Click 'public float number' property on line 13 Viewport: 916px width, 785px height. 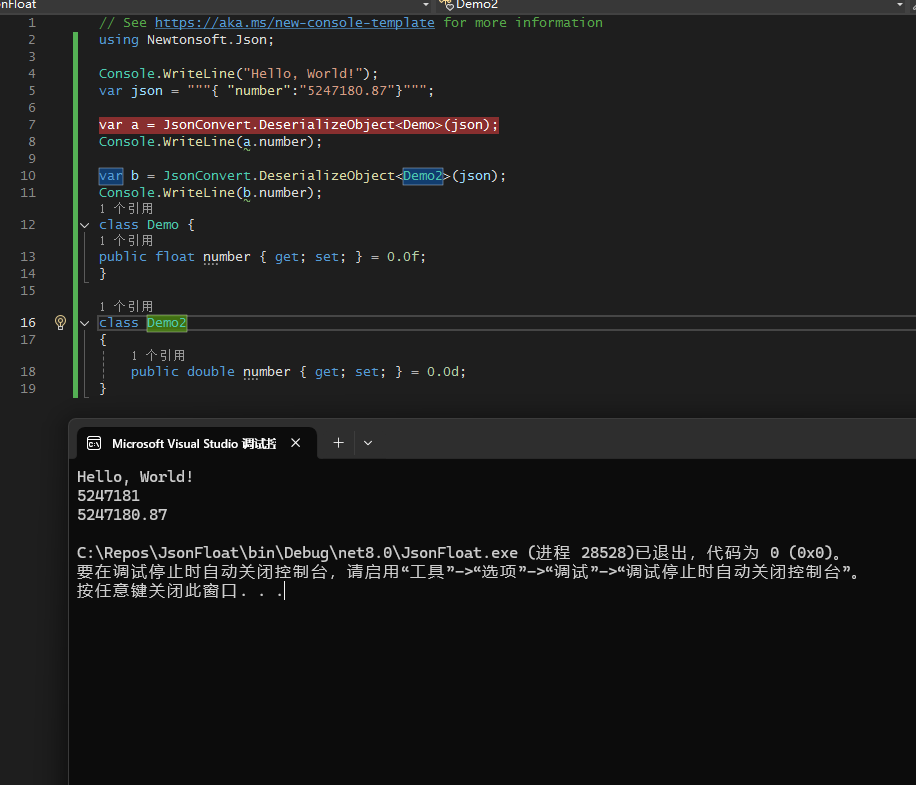tap(174, 257)
